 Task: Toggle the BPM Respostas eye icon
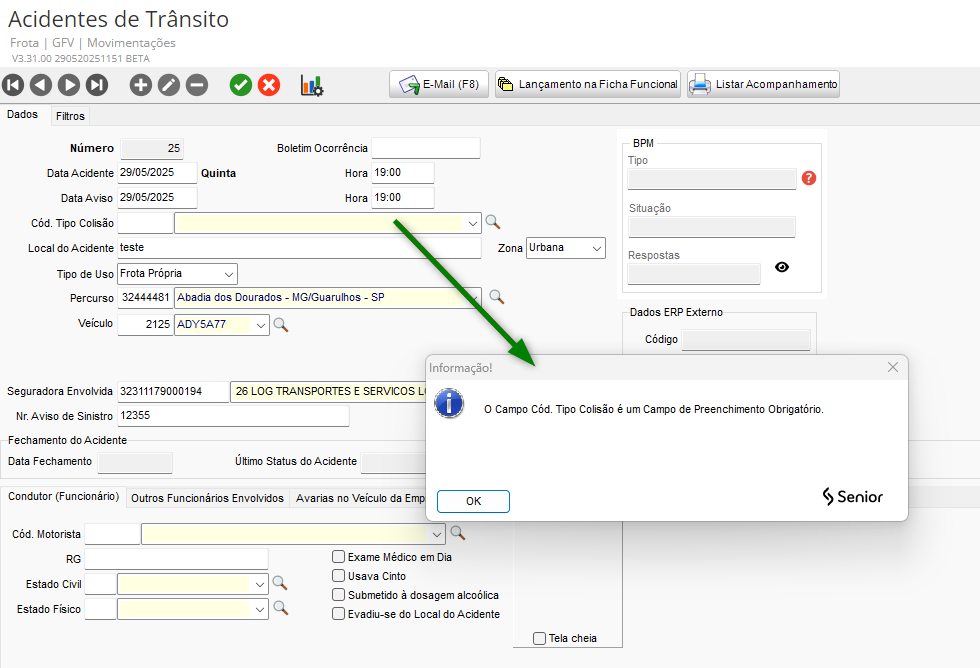(x=782, y=267)
